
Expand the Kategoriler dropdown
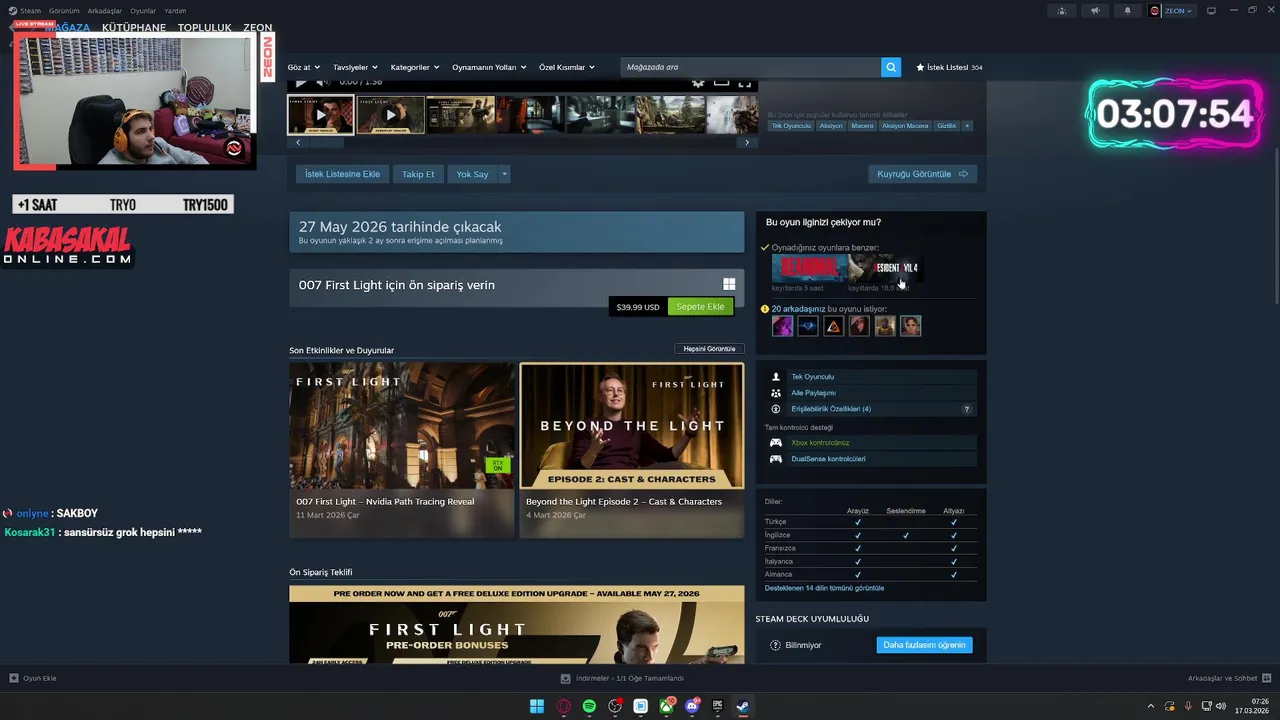tap(415, 67)
